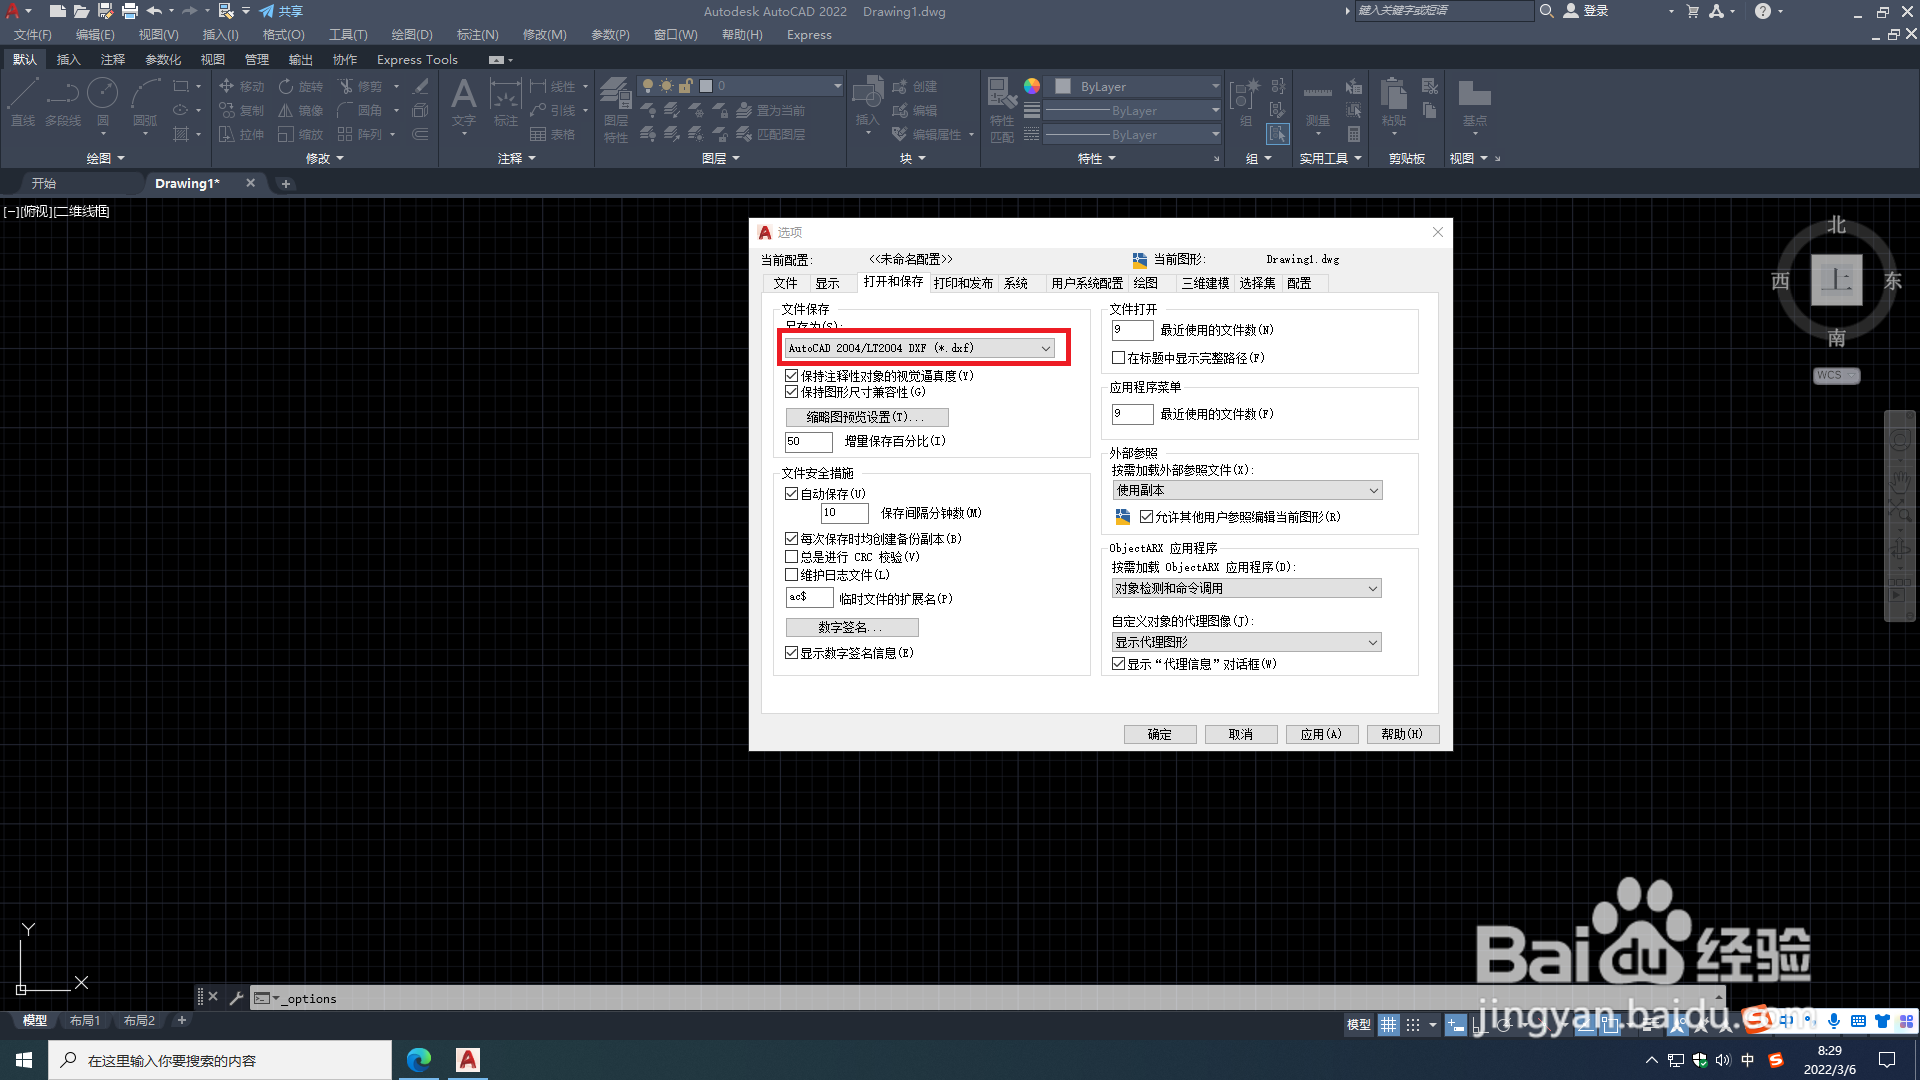Click the Print icon in quick access toolbar

[x=129, y=11]
